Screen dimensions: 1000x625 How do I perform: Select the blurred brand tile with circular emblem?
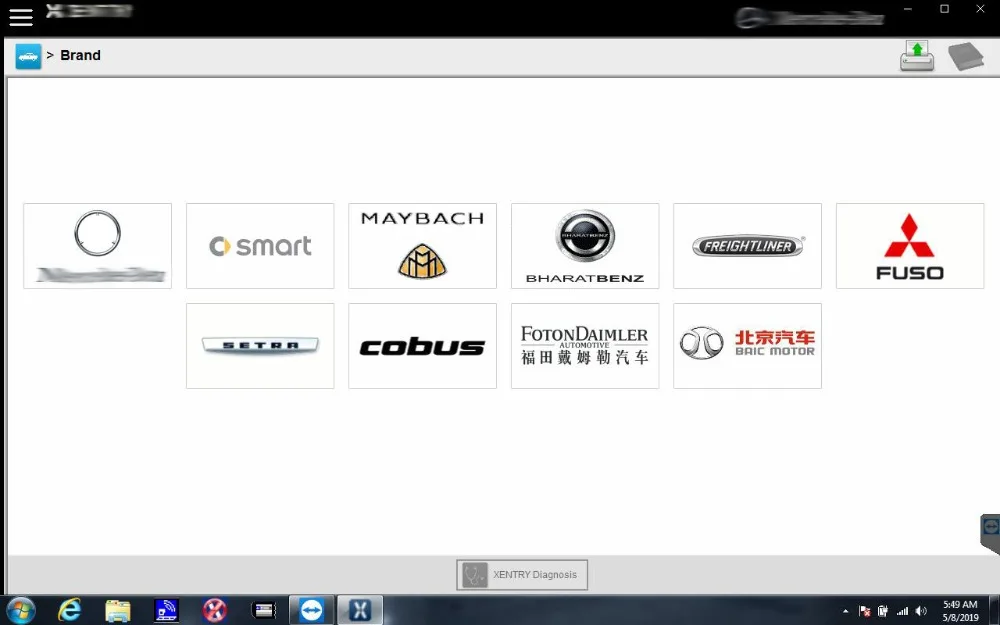point(98,246)
